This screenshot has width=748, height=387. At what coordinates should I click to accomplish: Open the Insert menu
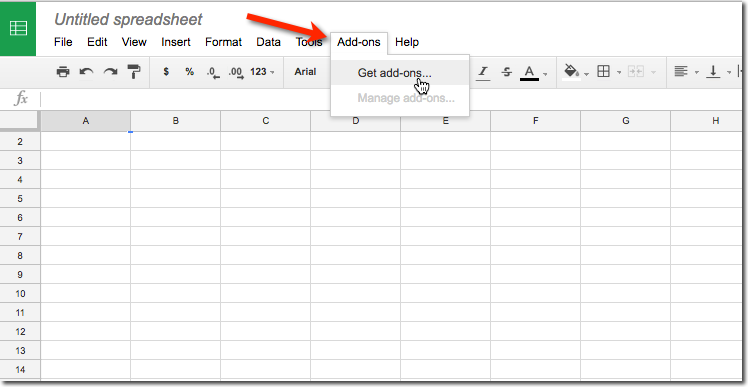pos(176,42)
